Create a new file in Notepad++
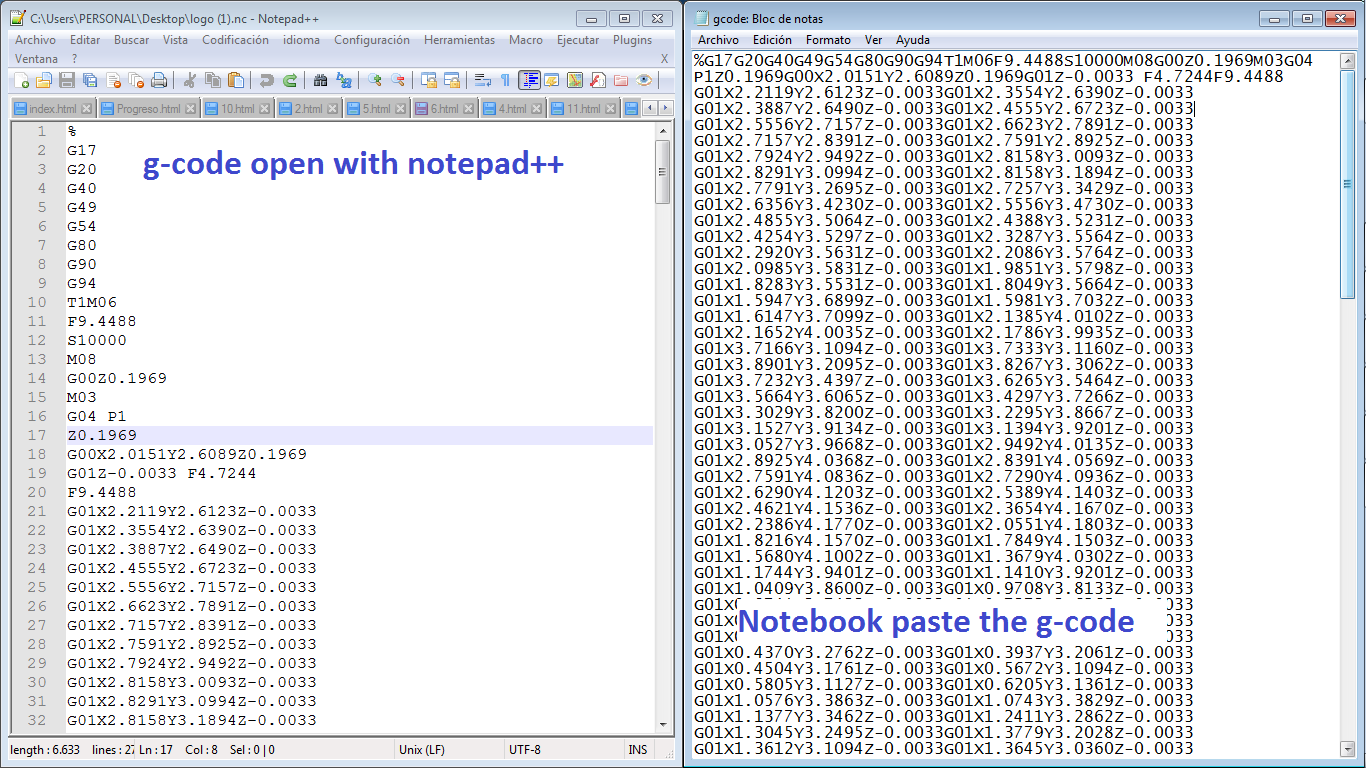Image resolution: width=1366 pixels, height=768 pixels. pyautogui.click(x=21, y=80)
